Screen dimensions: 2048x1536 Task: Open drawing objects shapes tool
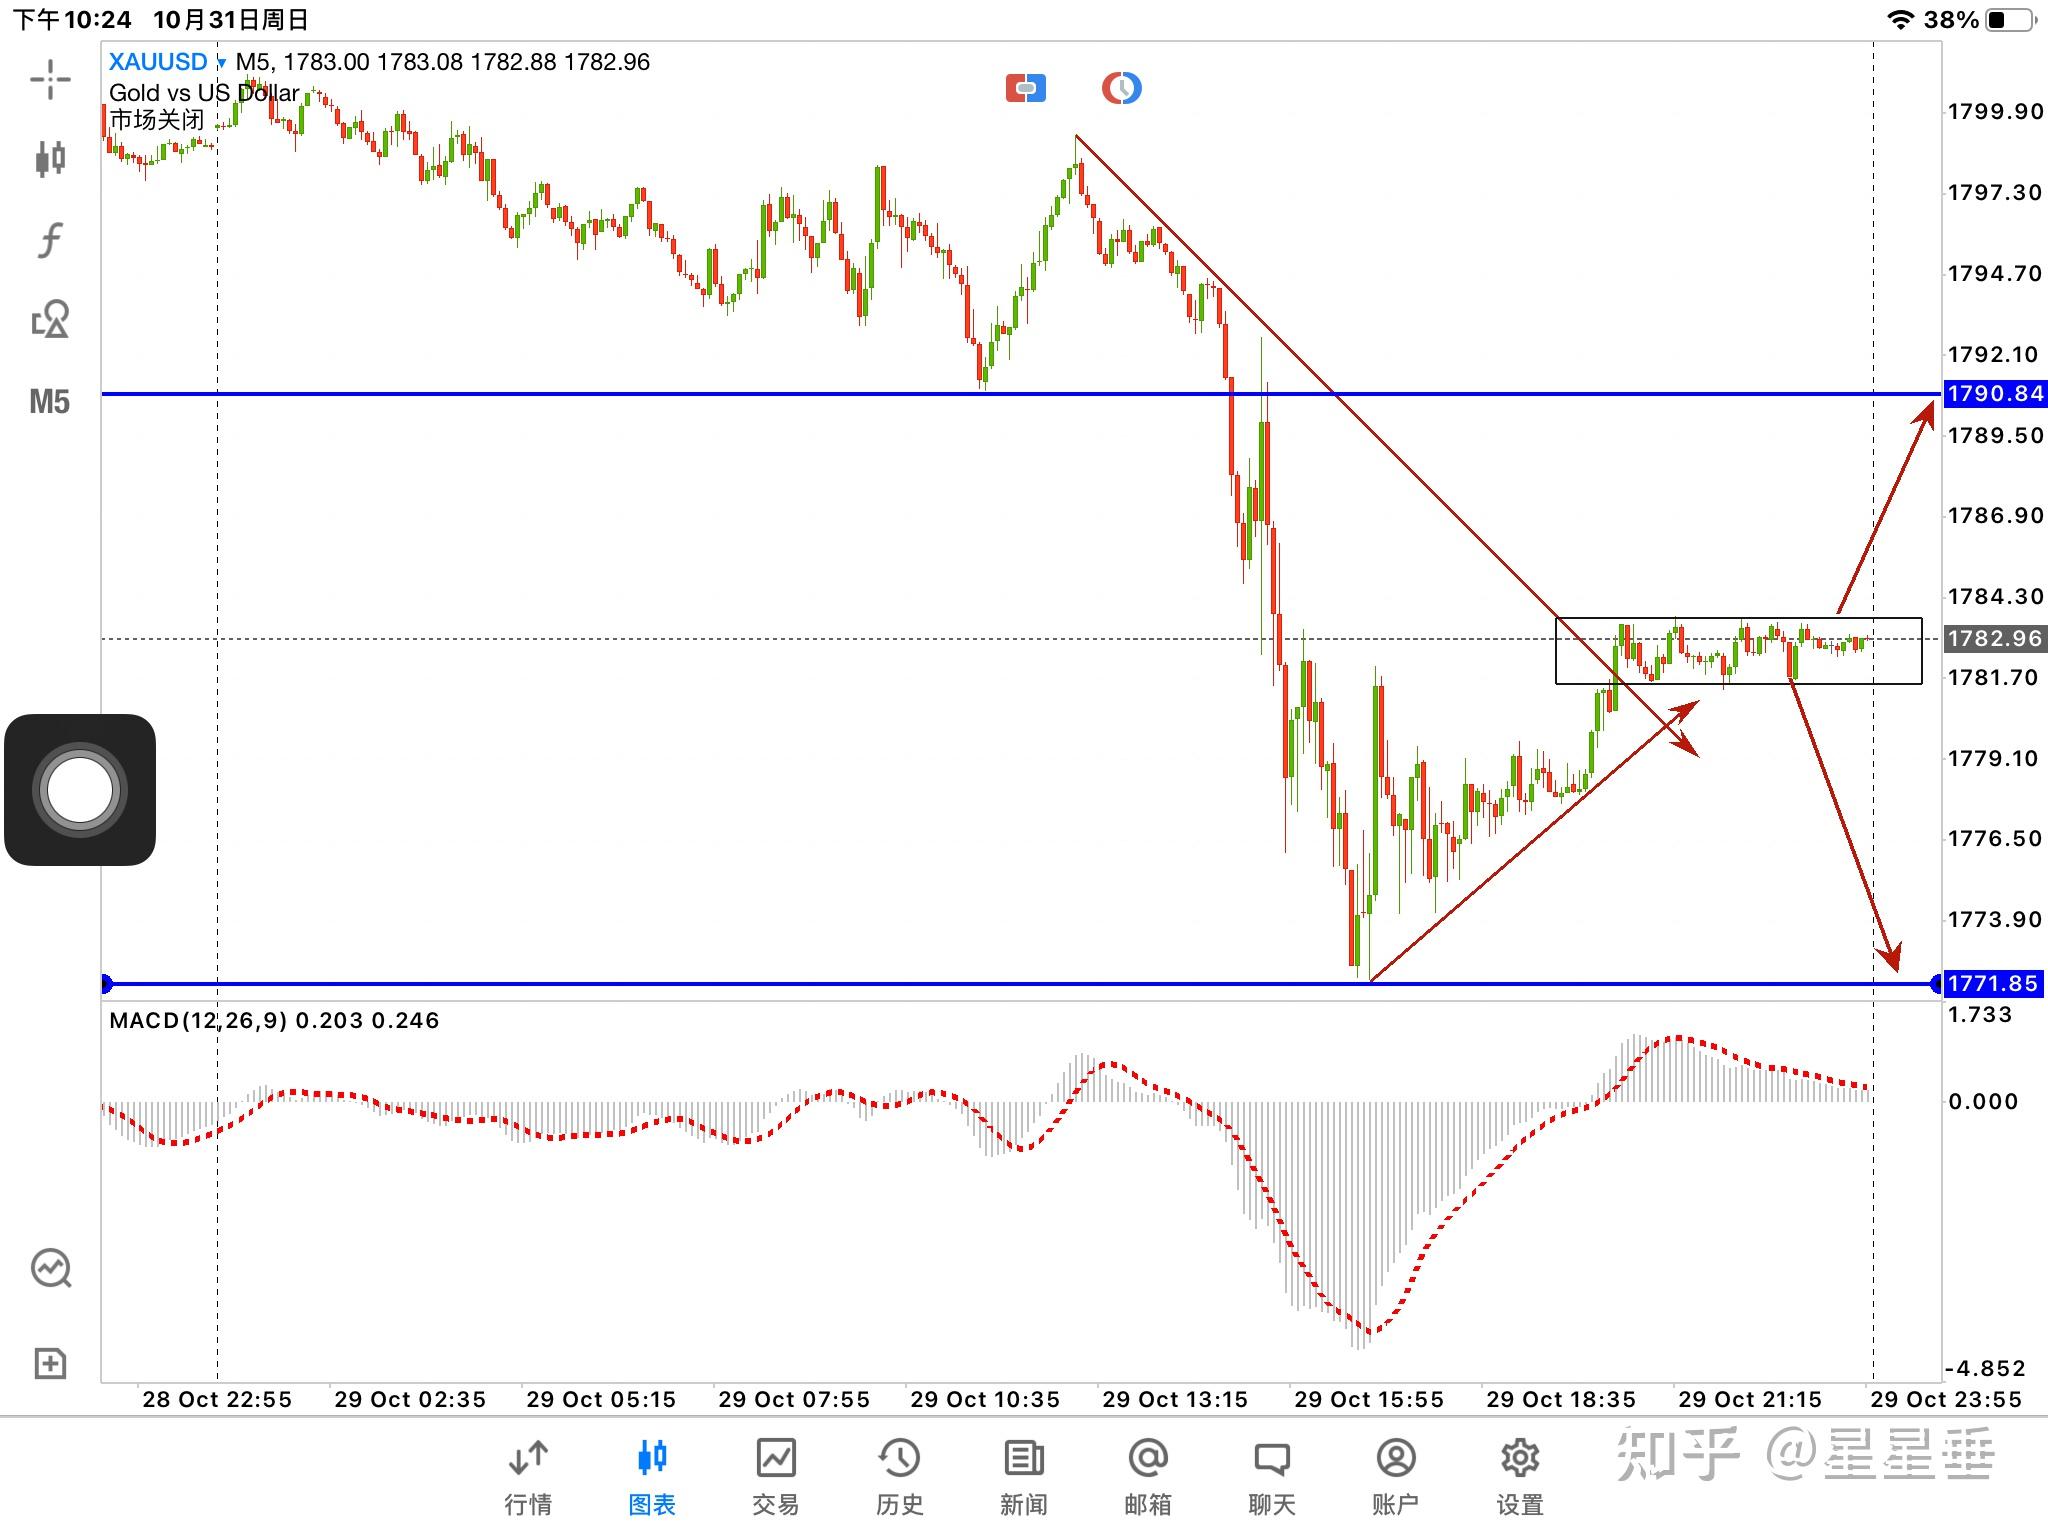click(50, 320)
